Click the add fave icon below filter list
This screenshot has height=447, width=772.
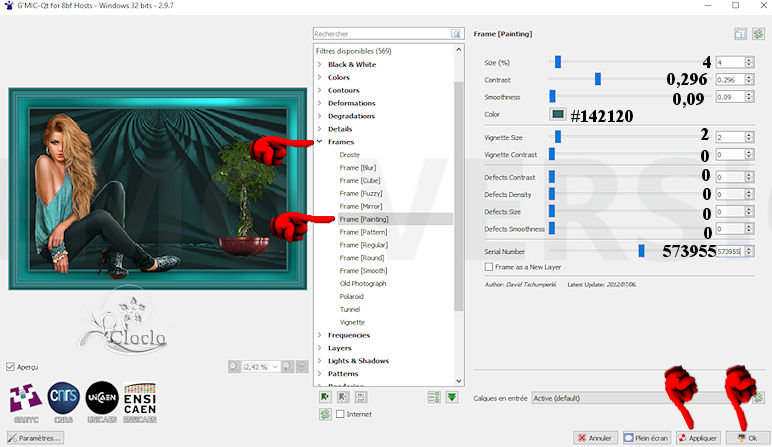[x=325, y=397]
